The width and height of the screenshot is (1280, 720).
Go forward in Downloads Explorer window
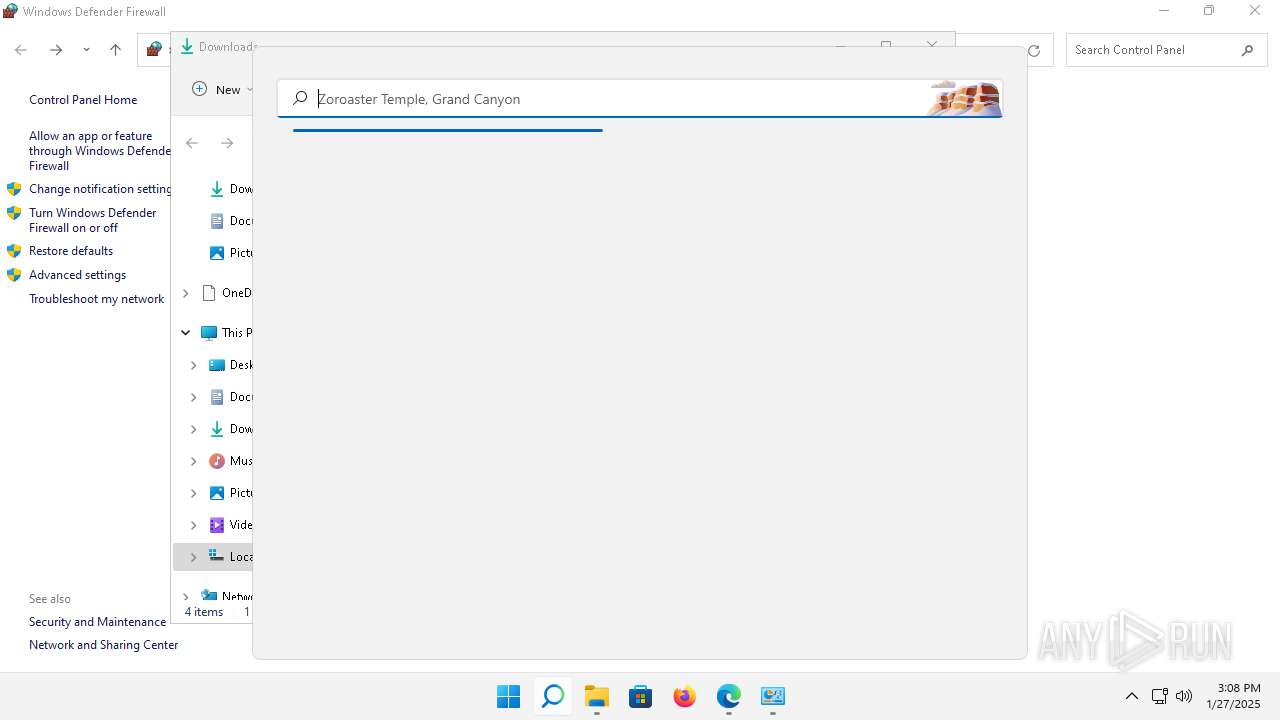click(227, 143)
